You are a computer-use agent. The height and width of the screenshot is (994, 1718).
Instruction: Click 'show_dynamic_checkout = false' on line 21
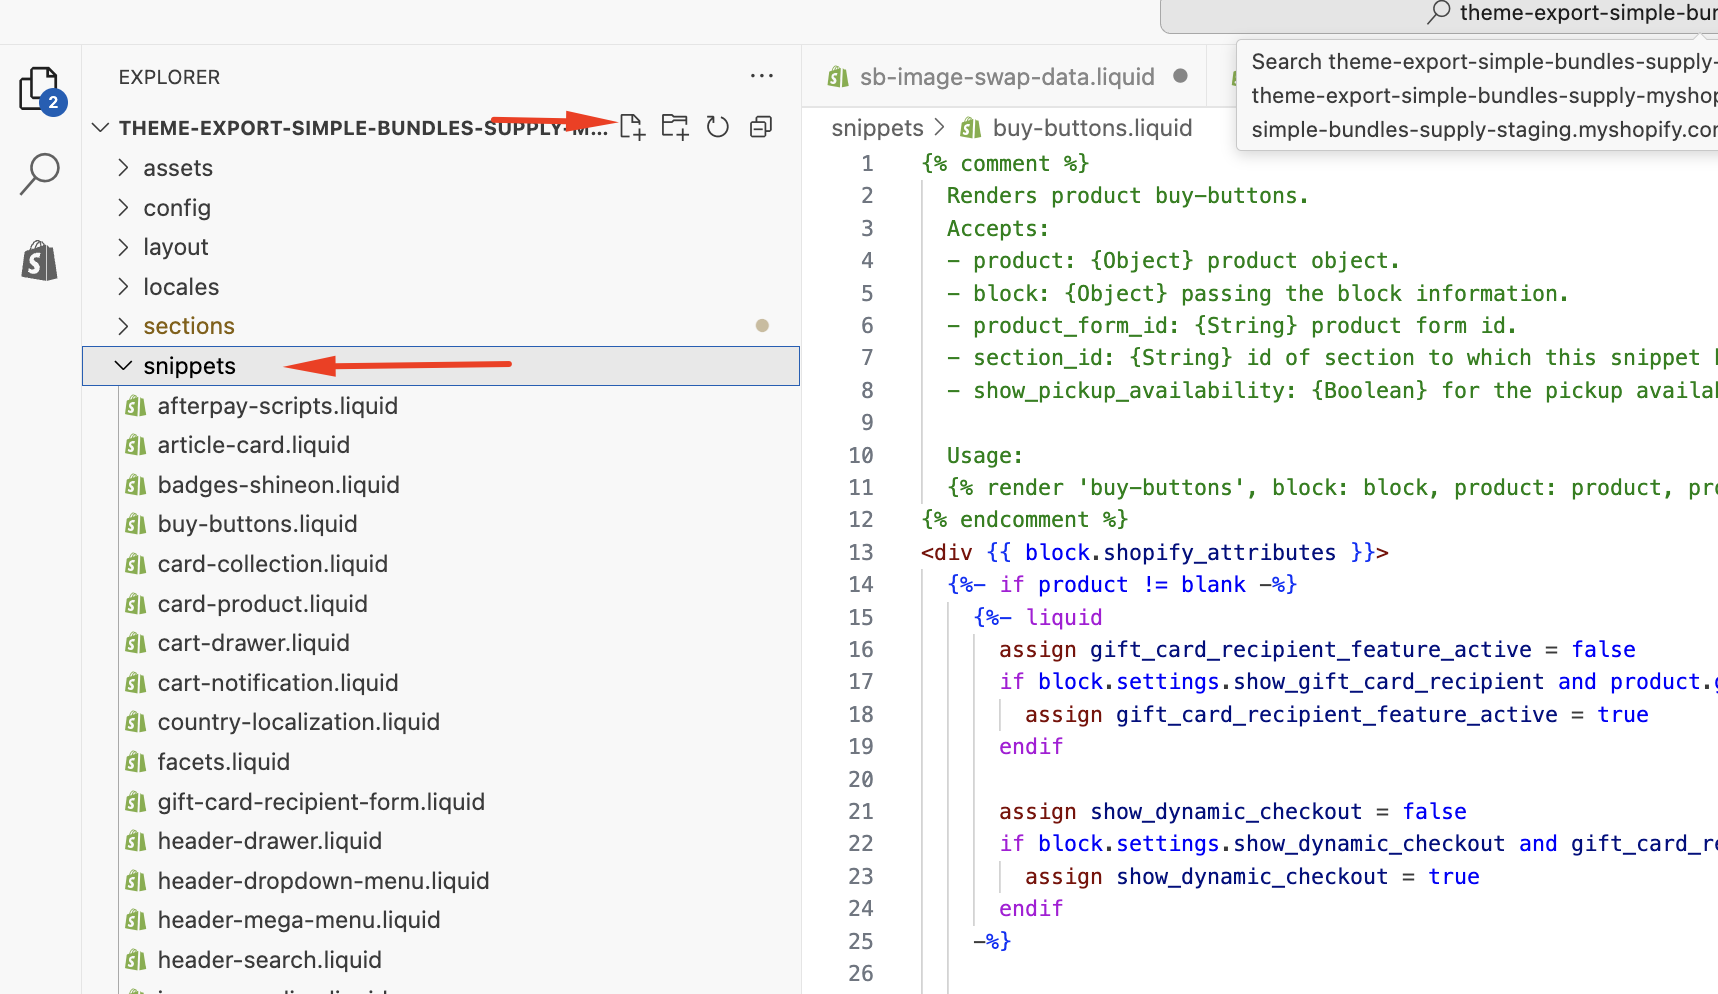[1278, 812]
